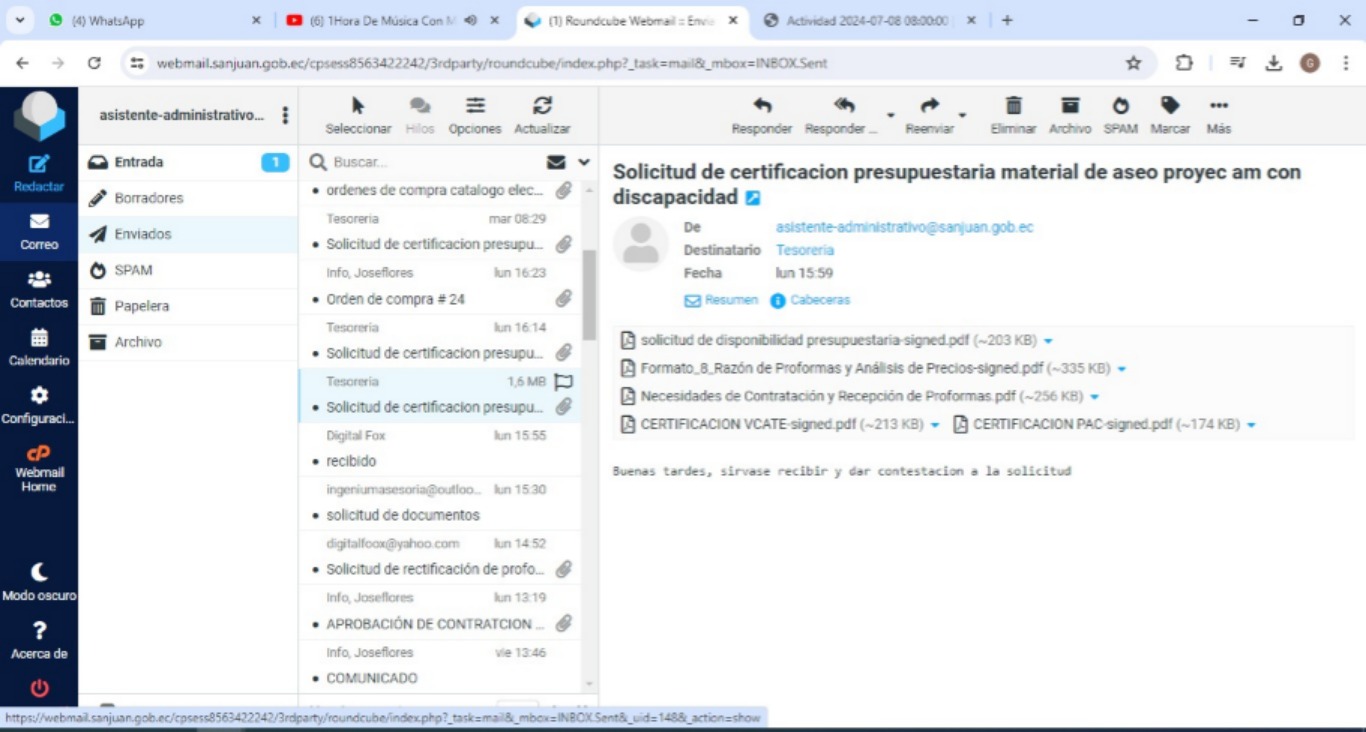Click the Redactar compose icon
The height and width of the screenshot is (732, 1366).
pos(39,165)
